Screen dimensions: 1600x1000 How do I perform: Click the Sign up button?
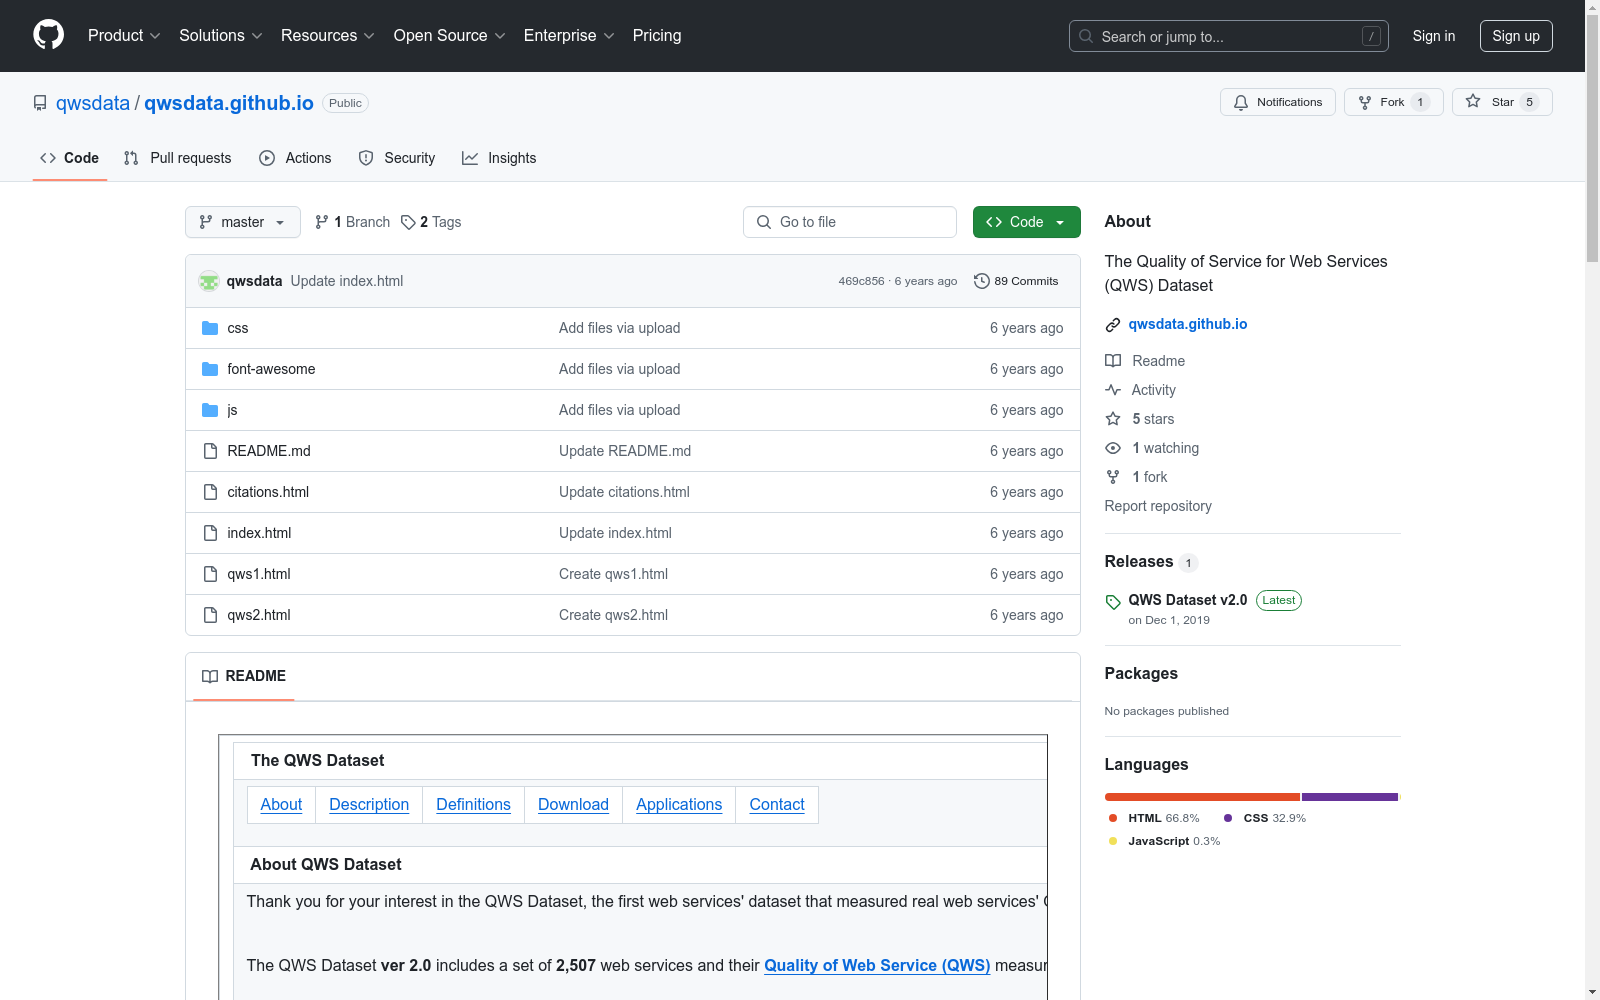[x=1515, y=36]
